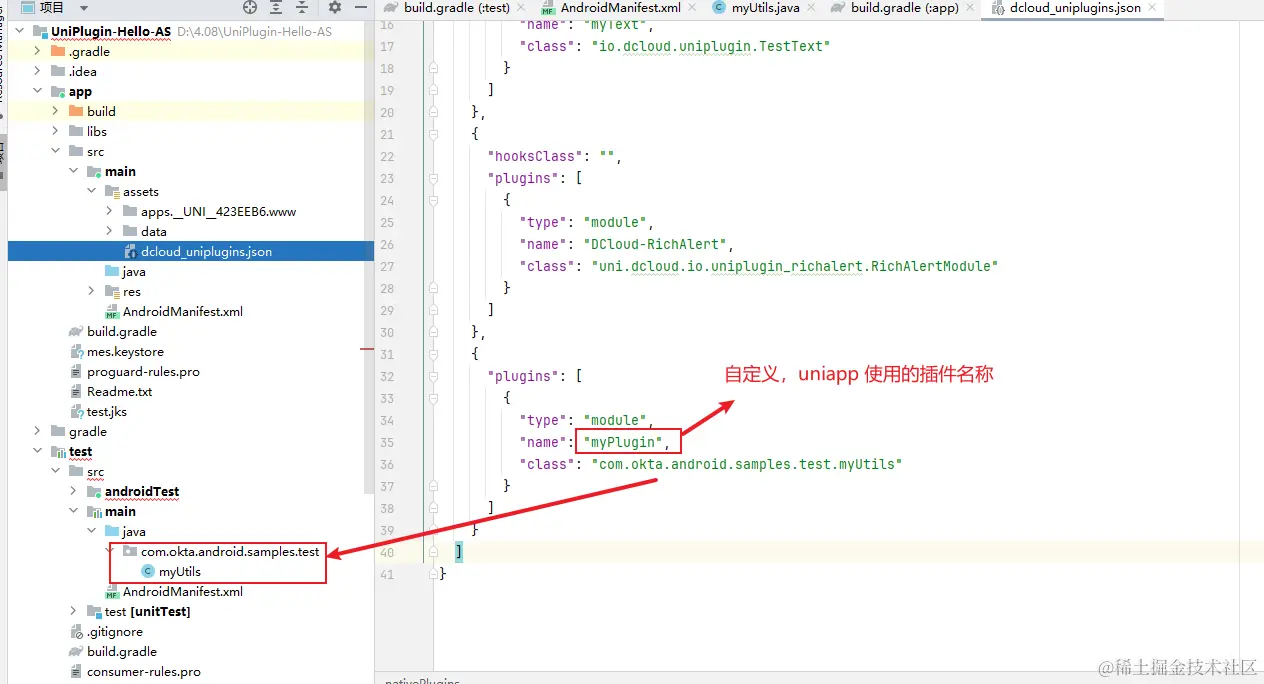Click fold end marker at line 29

click(434, 310)
